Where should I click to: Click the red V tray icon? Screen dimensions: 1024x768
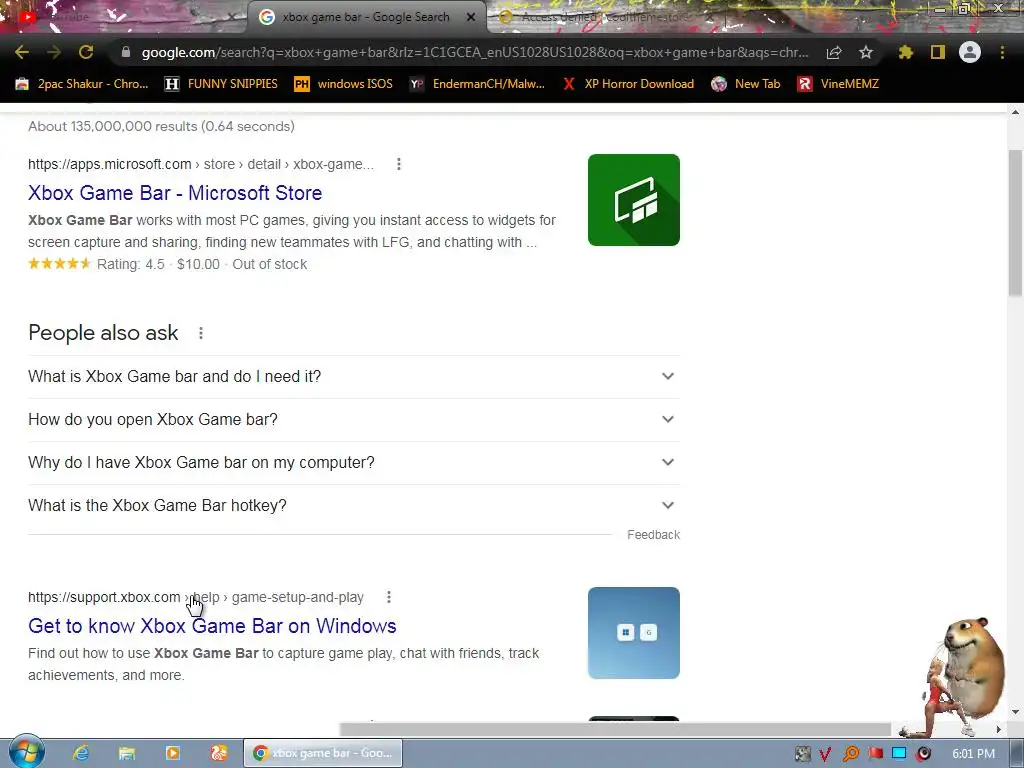[x=825, y=754]
